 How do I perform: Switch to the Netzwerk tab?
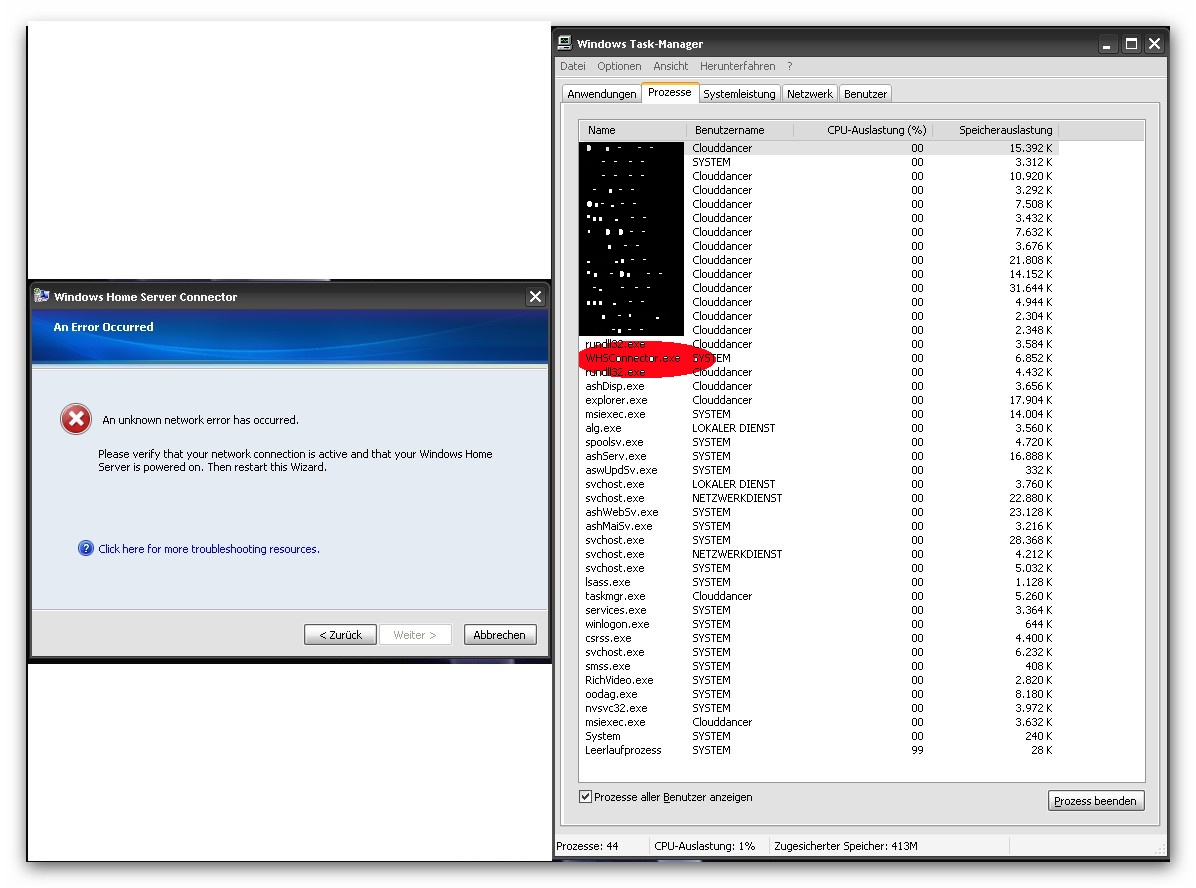tap(809, 94)
